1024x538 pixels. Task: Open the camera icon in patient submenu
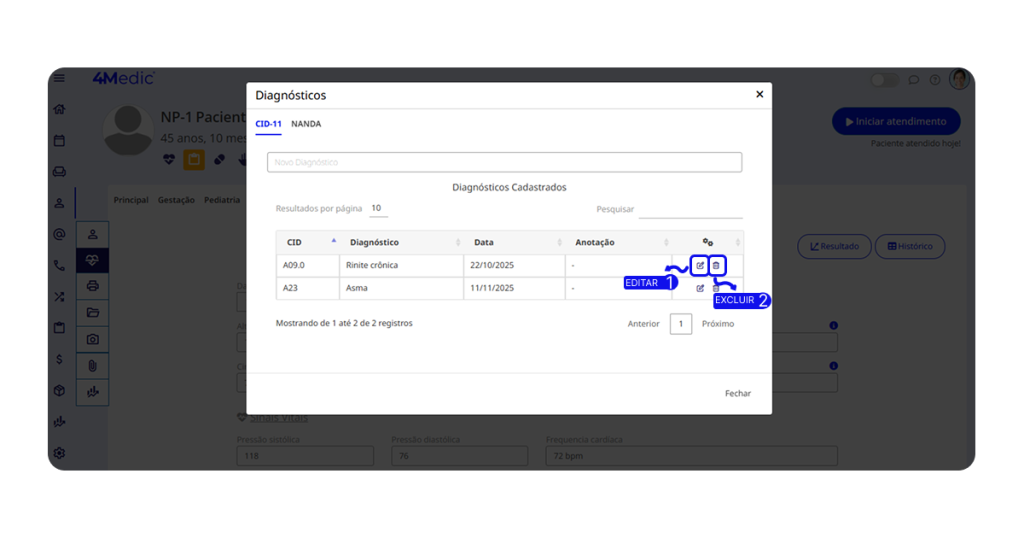[x=93, y=339]
